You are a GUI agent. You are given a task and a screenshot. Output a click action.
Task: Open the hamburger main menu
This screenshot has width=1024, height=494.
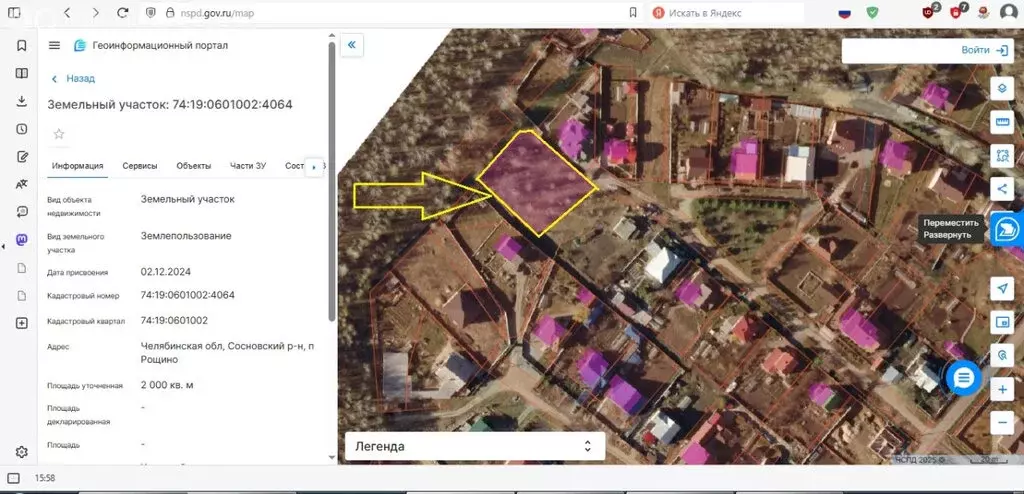(54, 46)
